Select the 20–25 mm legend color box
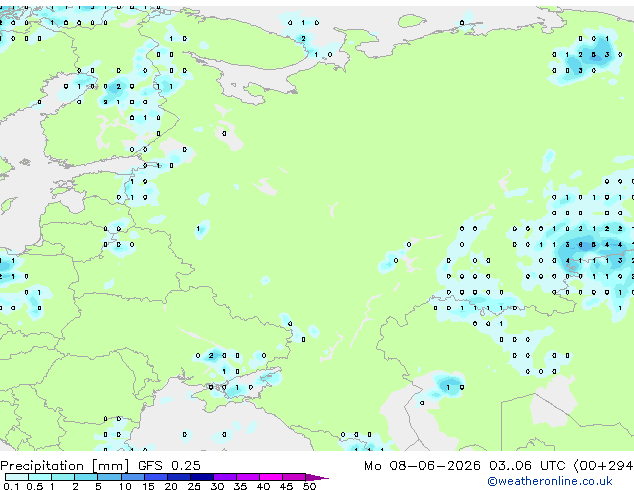This screenshot has width=634, height=490. [178, 477]
